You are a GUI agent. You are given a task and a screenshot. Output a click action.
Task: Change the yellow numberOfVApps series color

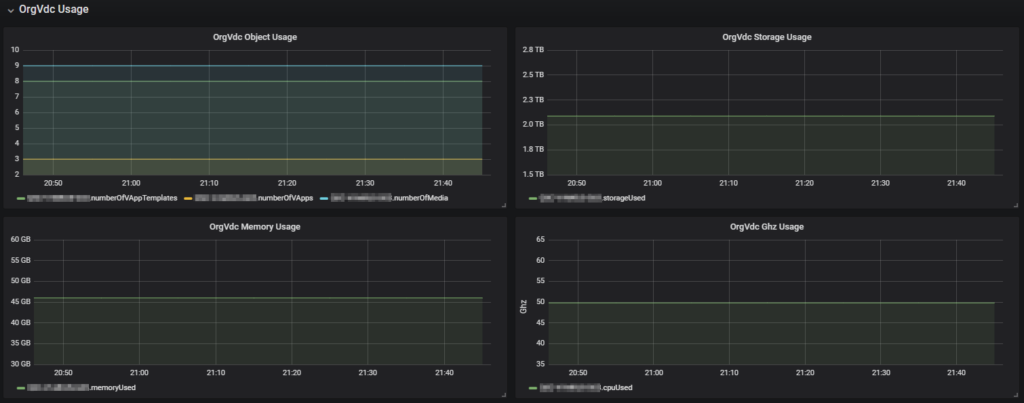pyautogui.click(x=187, y=198)
